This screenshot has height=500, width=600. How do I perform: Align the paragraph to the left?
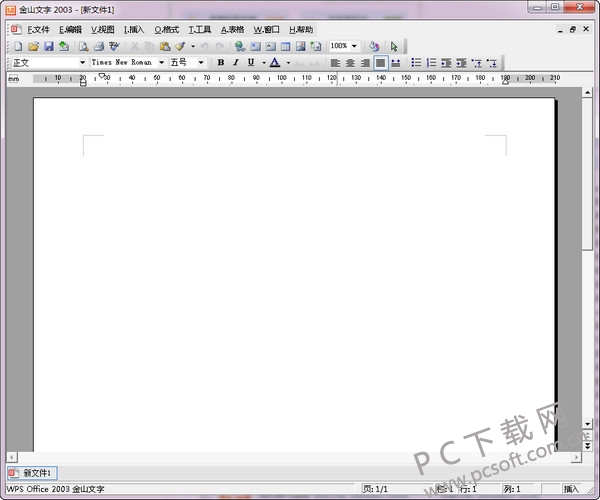click(335, 63)
